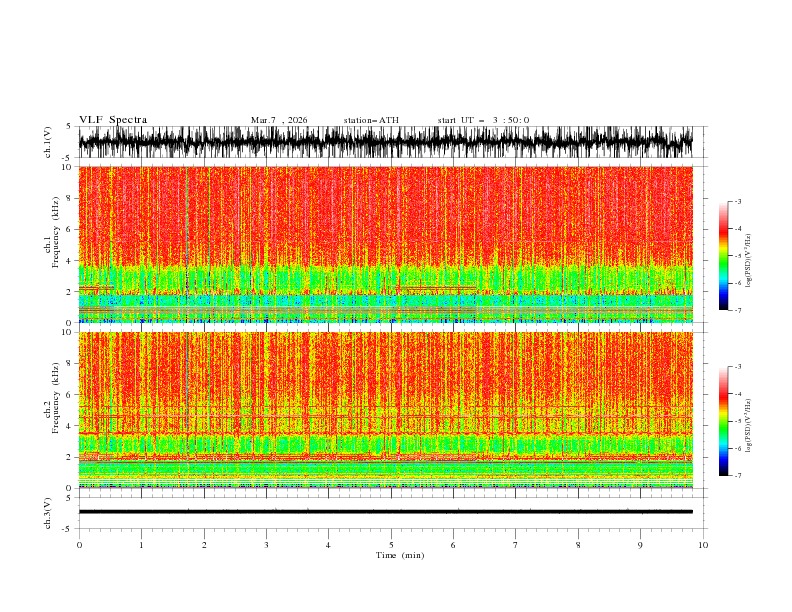Click the 'ch.3(V)' axis label

(x=48, y=513)
